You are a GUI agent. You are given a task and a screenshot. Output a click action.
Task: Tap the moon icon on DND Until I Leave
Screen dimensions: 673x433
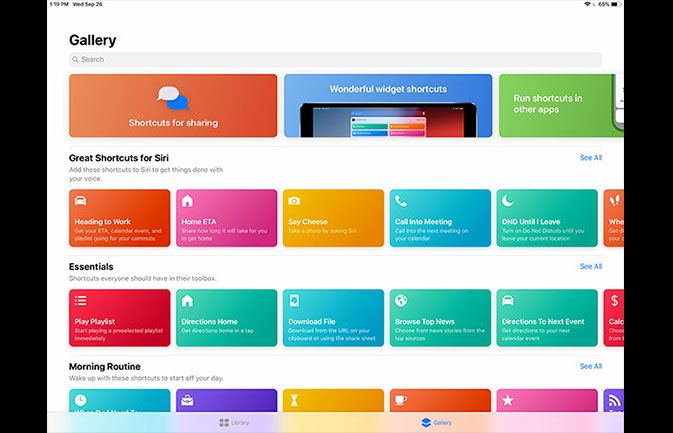pos(508,201)
